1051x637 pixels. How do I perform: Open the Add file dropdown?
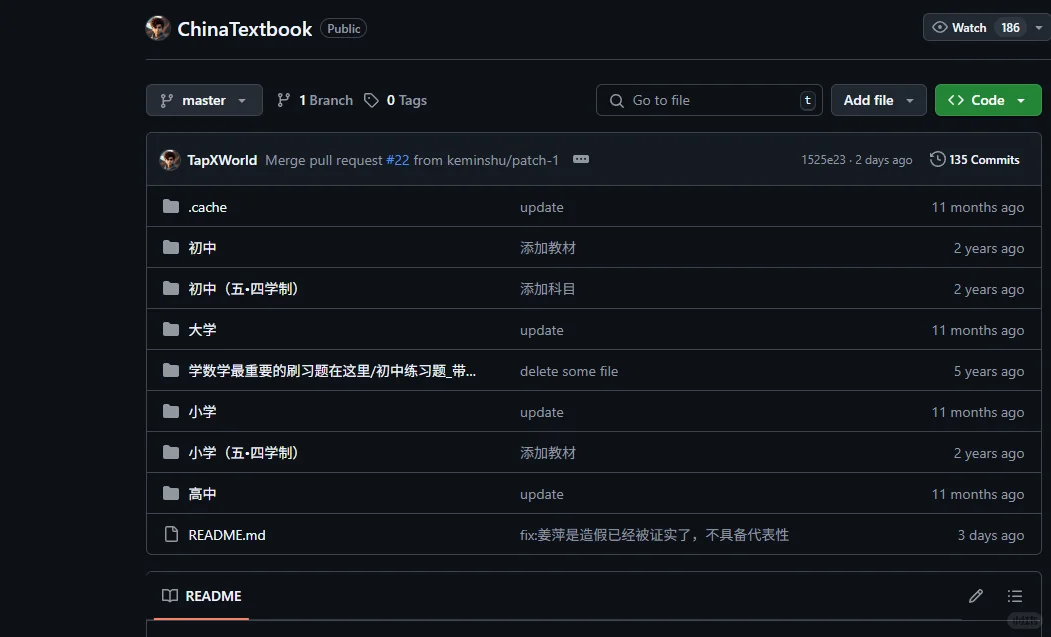pos(879,100)
